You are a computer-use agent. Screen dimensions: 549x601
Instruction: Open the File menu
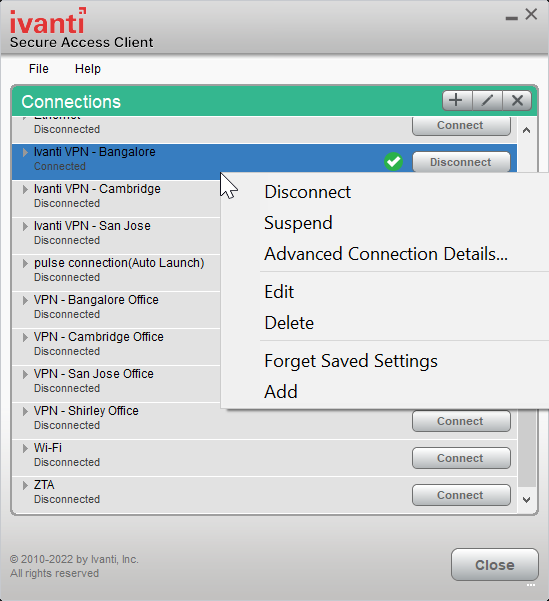point(39,69)
